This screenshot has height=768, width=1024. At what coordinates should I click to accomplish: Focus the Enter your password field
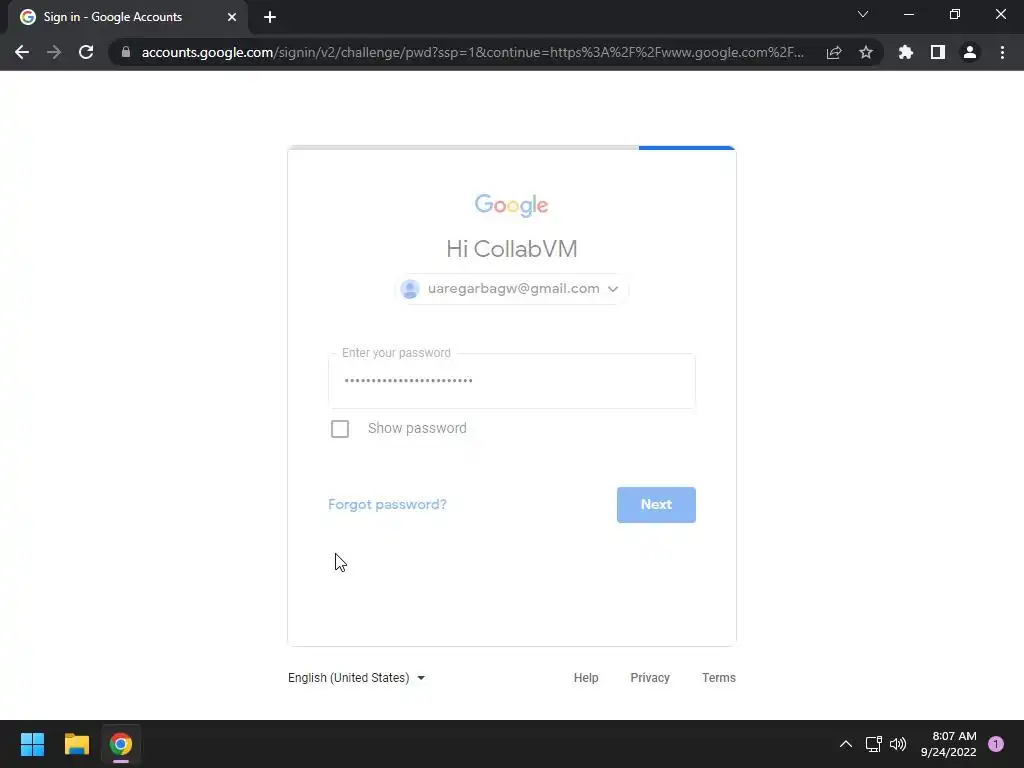point(512,381)
